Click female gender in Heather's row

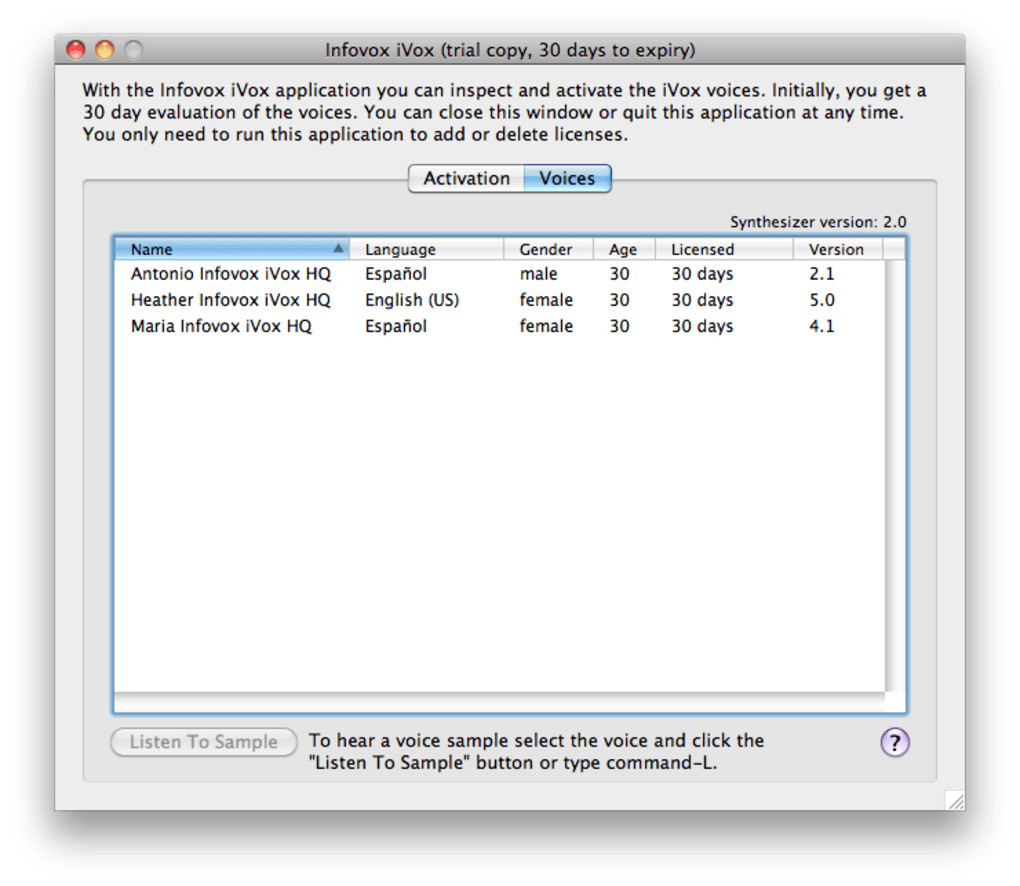click(x=546, y=300)
